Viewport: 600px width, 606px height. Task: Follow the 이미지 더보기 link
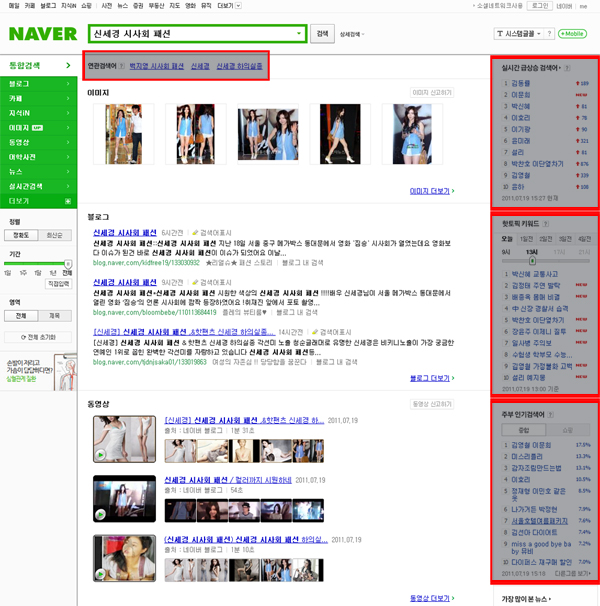tap(432, 191)
